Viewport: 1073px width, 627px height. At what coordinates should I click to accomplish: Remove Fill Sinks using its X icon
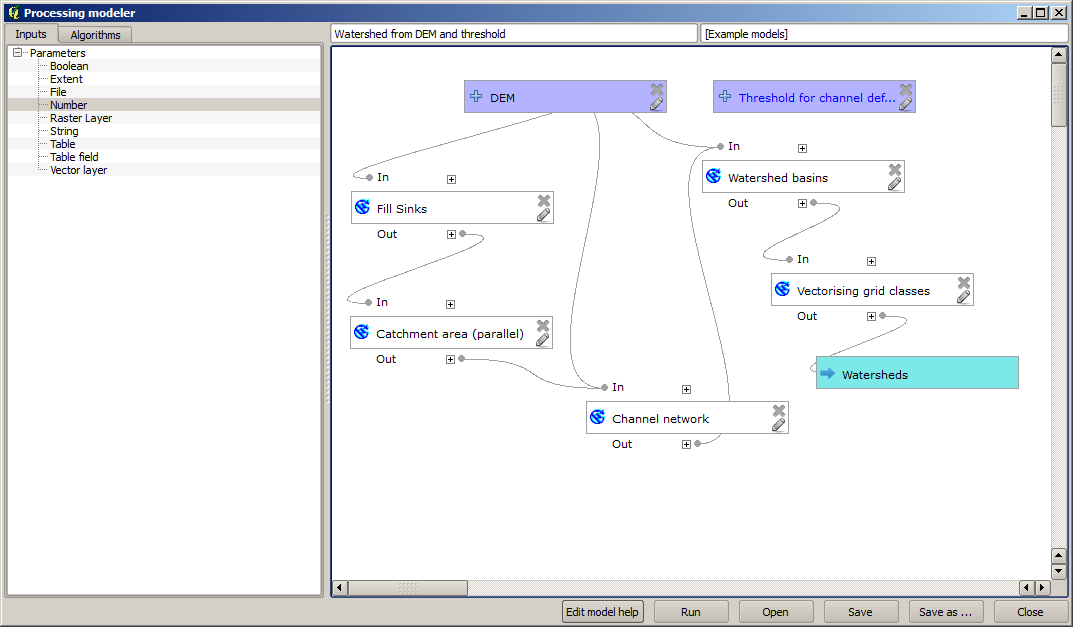click(545, 199)
